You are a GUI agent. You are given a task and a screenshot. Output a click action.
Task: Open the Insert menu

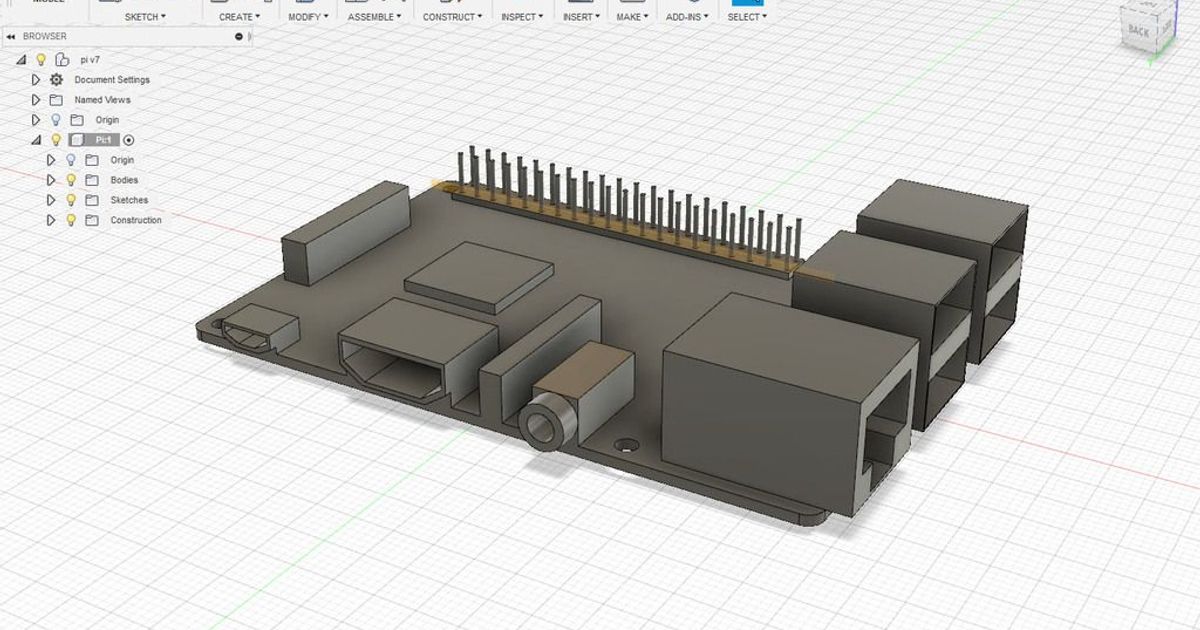pos(580,16)
